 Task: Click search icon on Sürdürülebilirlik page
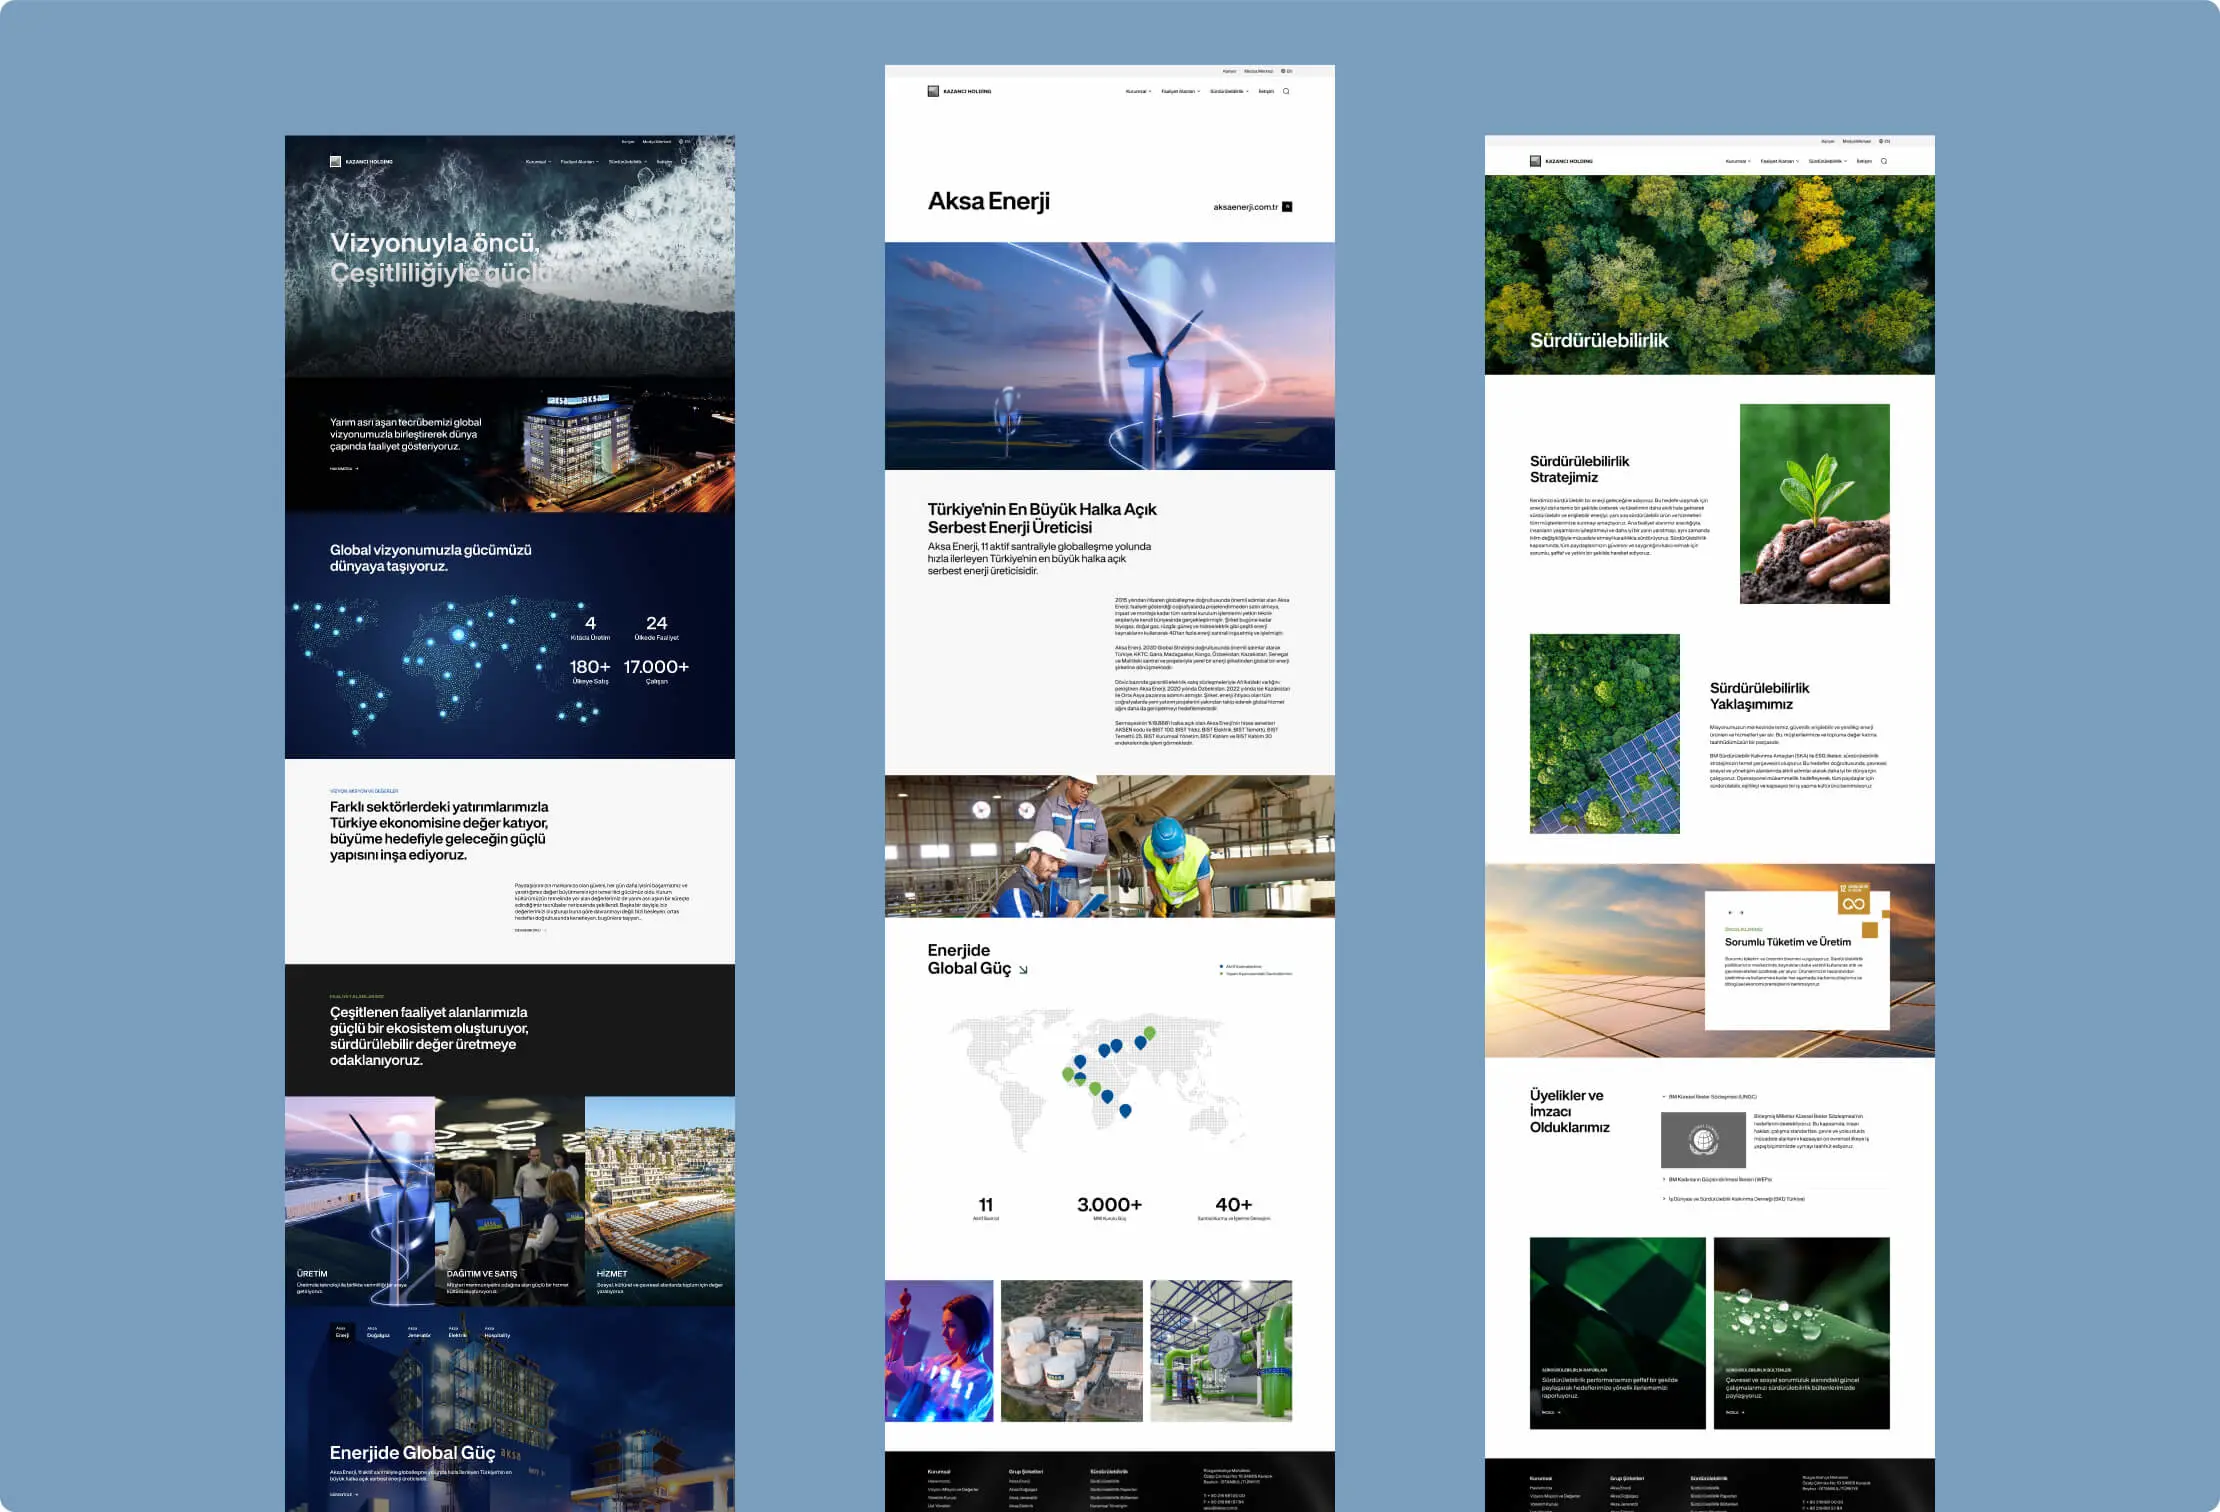click(1884, 161)
